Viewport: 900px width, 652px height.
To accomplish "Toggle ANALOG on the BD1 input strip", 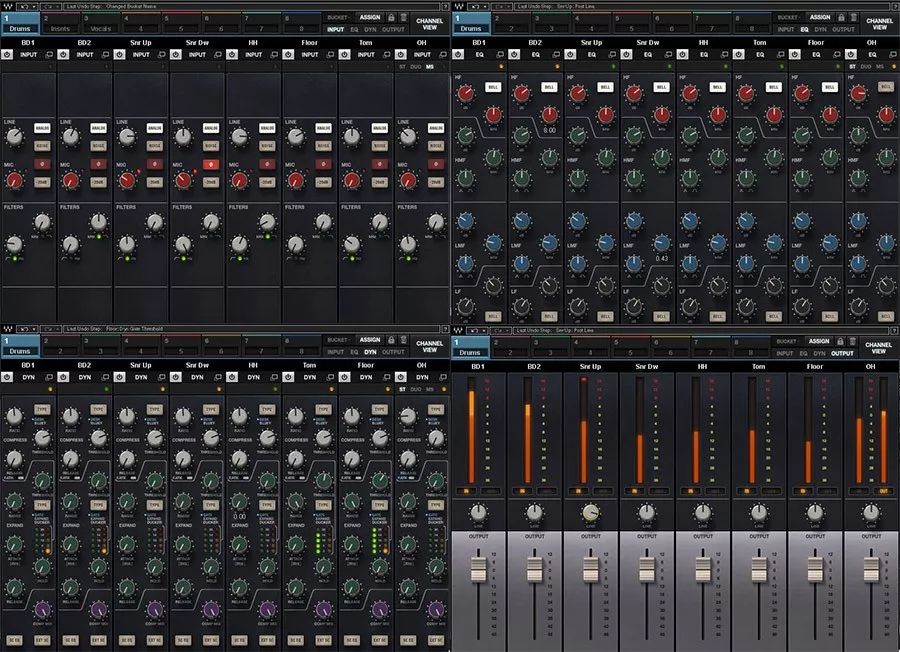I will click(42, 128).
